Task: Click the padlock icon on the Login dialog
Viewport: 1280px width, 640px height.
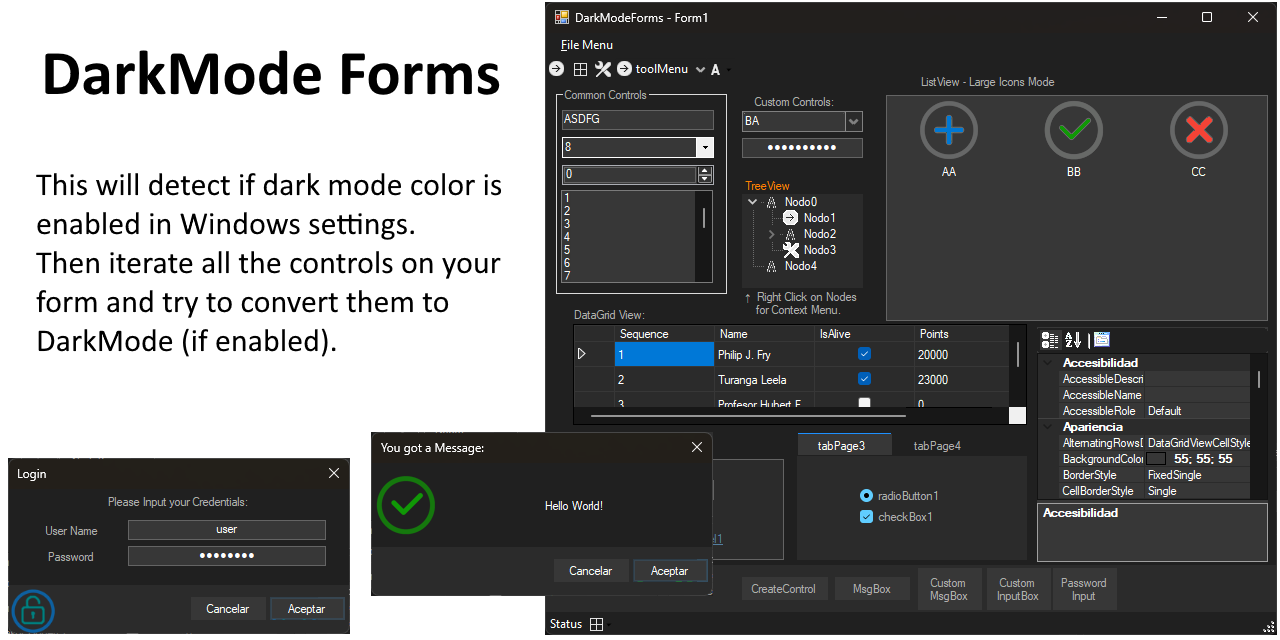Action: point(32,611)
